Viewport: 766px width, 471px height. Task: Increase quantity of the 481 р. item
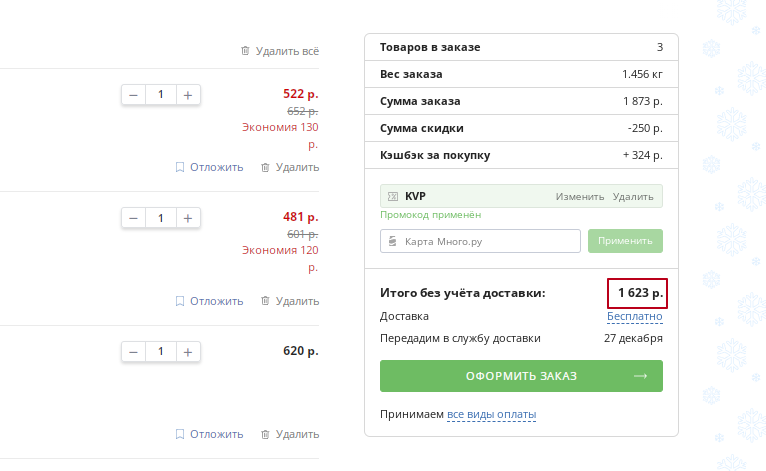pos(188,218)
